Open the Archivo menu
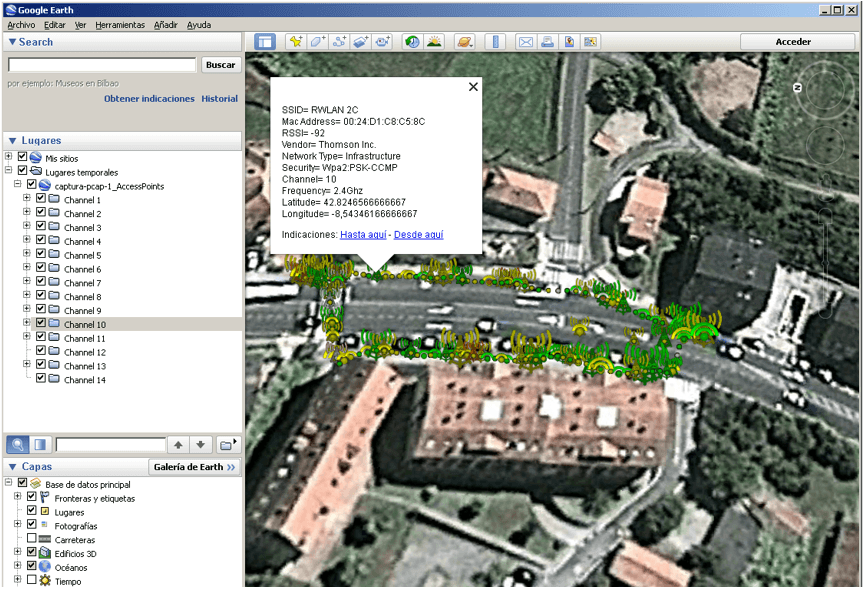Screen dimensions: 864x589 tap(21, 25)
